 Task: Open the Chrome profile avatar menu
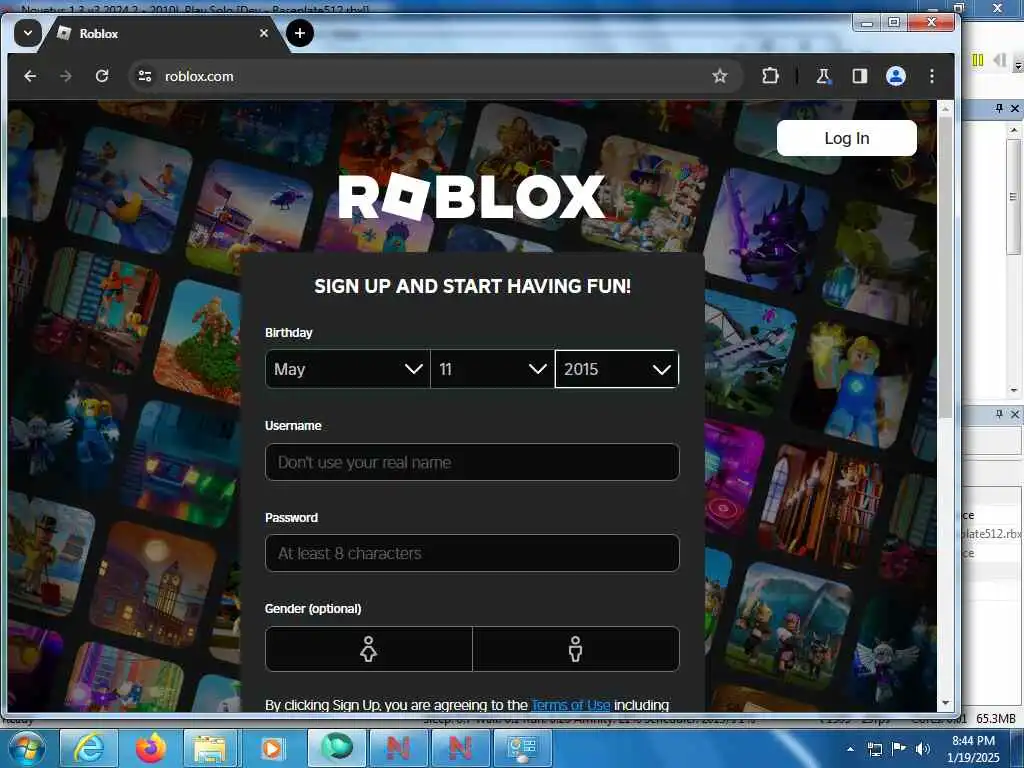click(895, 76)
